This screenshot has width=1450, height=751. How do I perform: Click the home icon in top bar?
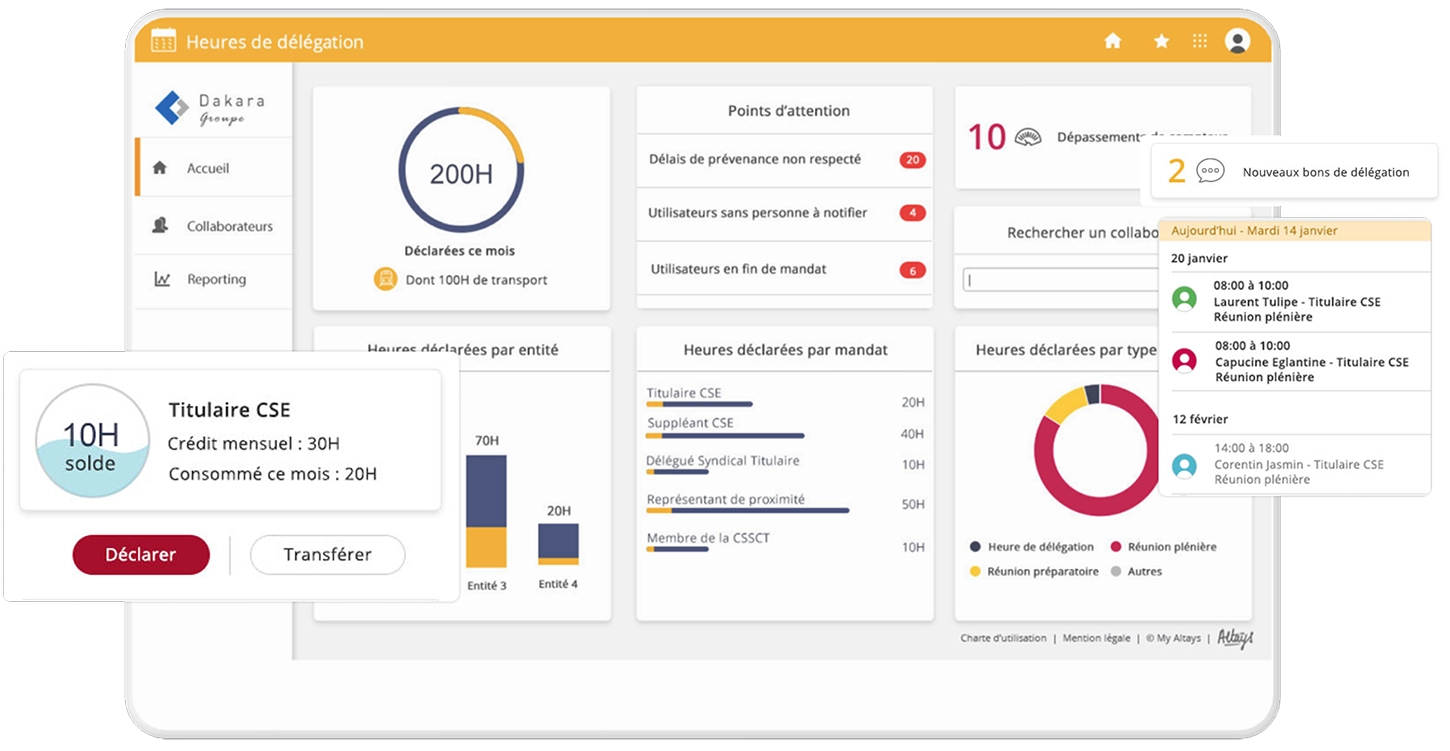click(x=1112, y=41)
